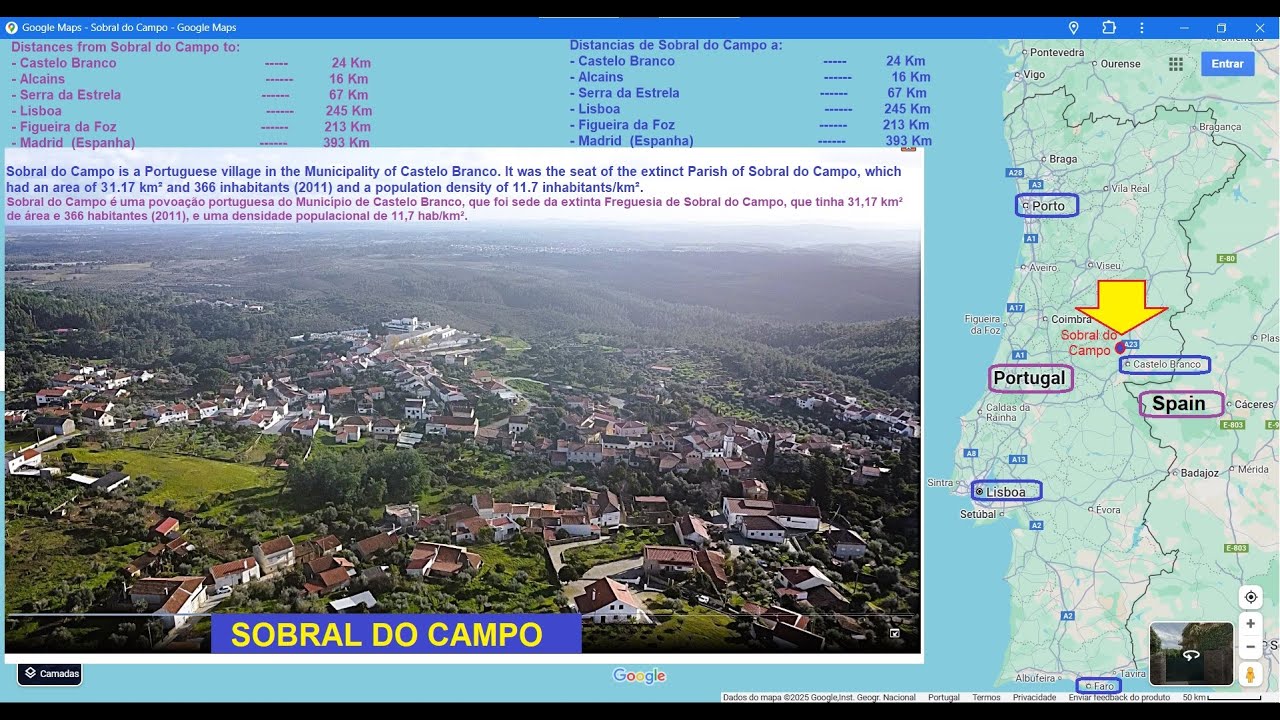Open the three-dot app menu

(x=1142, y=28)
